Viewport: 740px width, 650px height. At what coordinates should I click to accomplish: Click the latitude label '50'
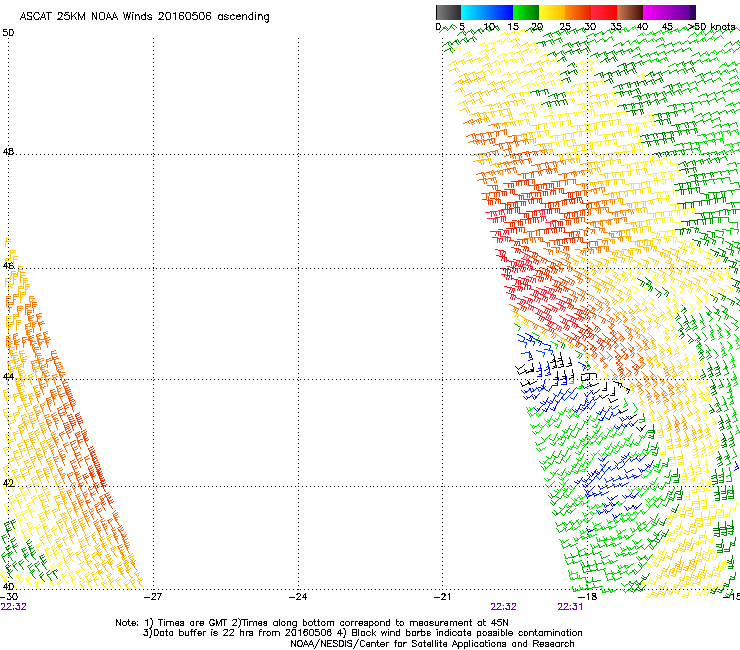pyautogui.click(x=8, y=33)
